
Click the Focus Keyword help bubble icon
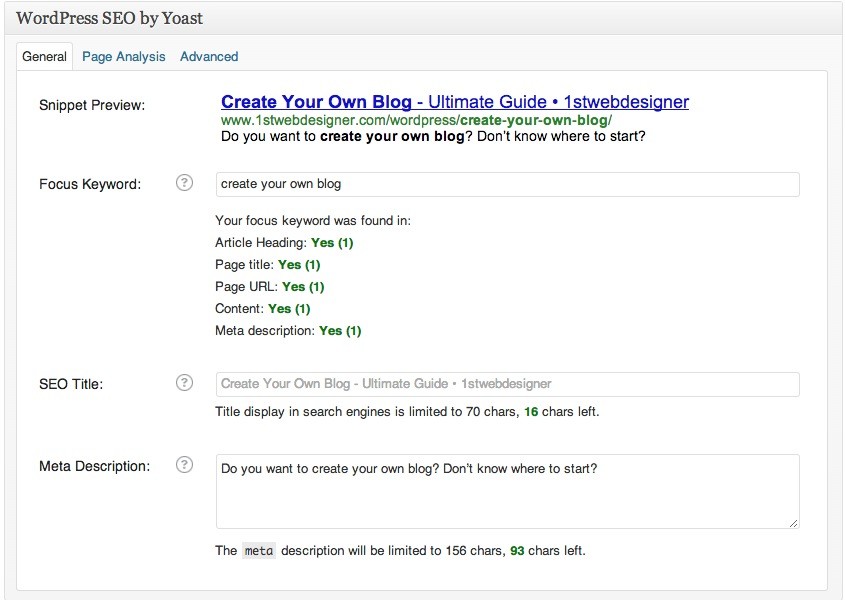point(185,183)
